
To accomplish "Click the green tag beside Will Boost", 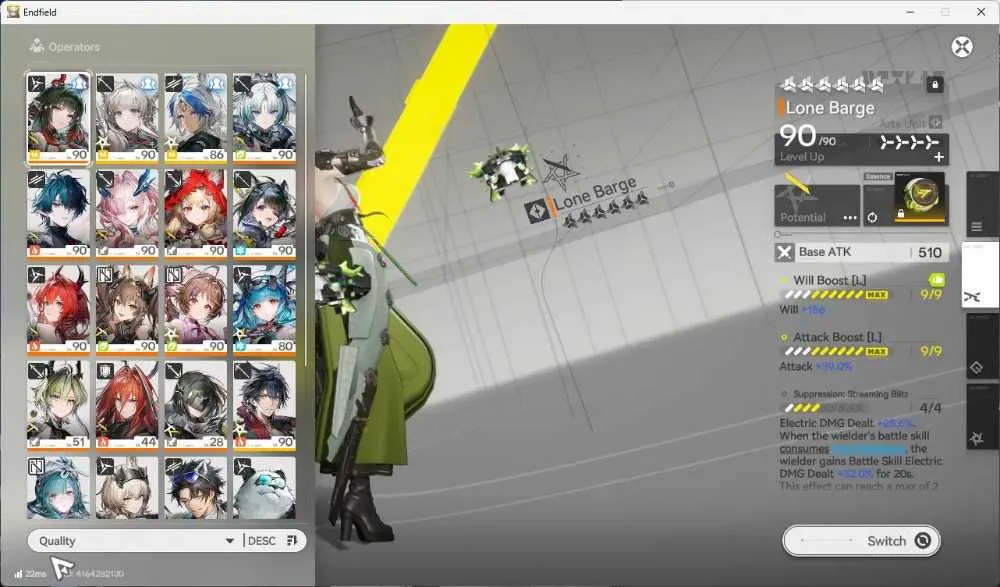I will pyautogui.click(x=936, y=279).
